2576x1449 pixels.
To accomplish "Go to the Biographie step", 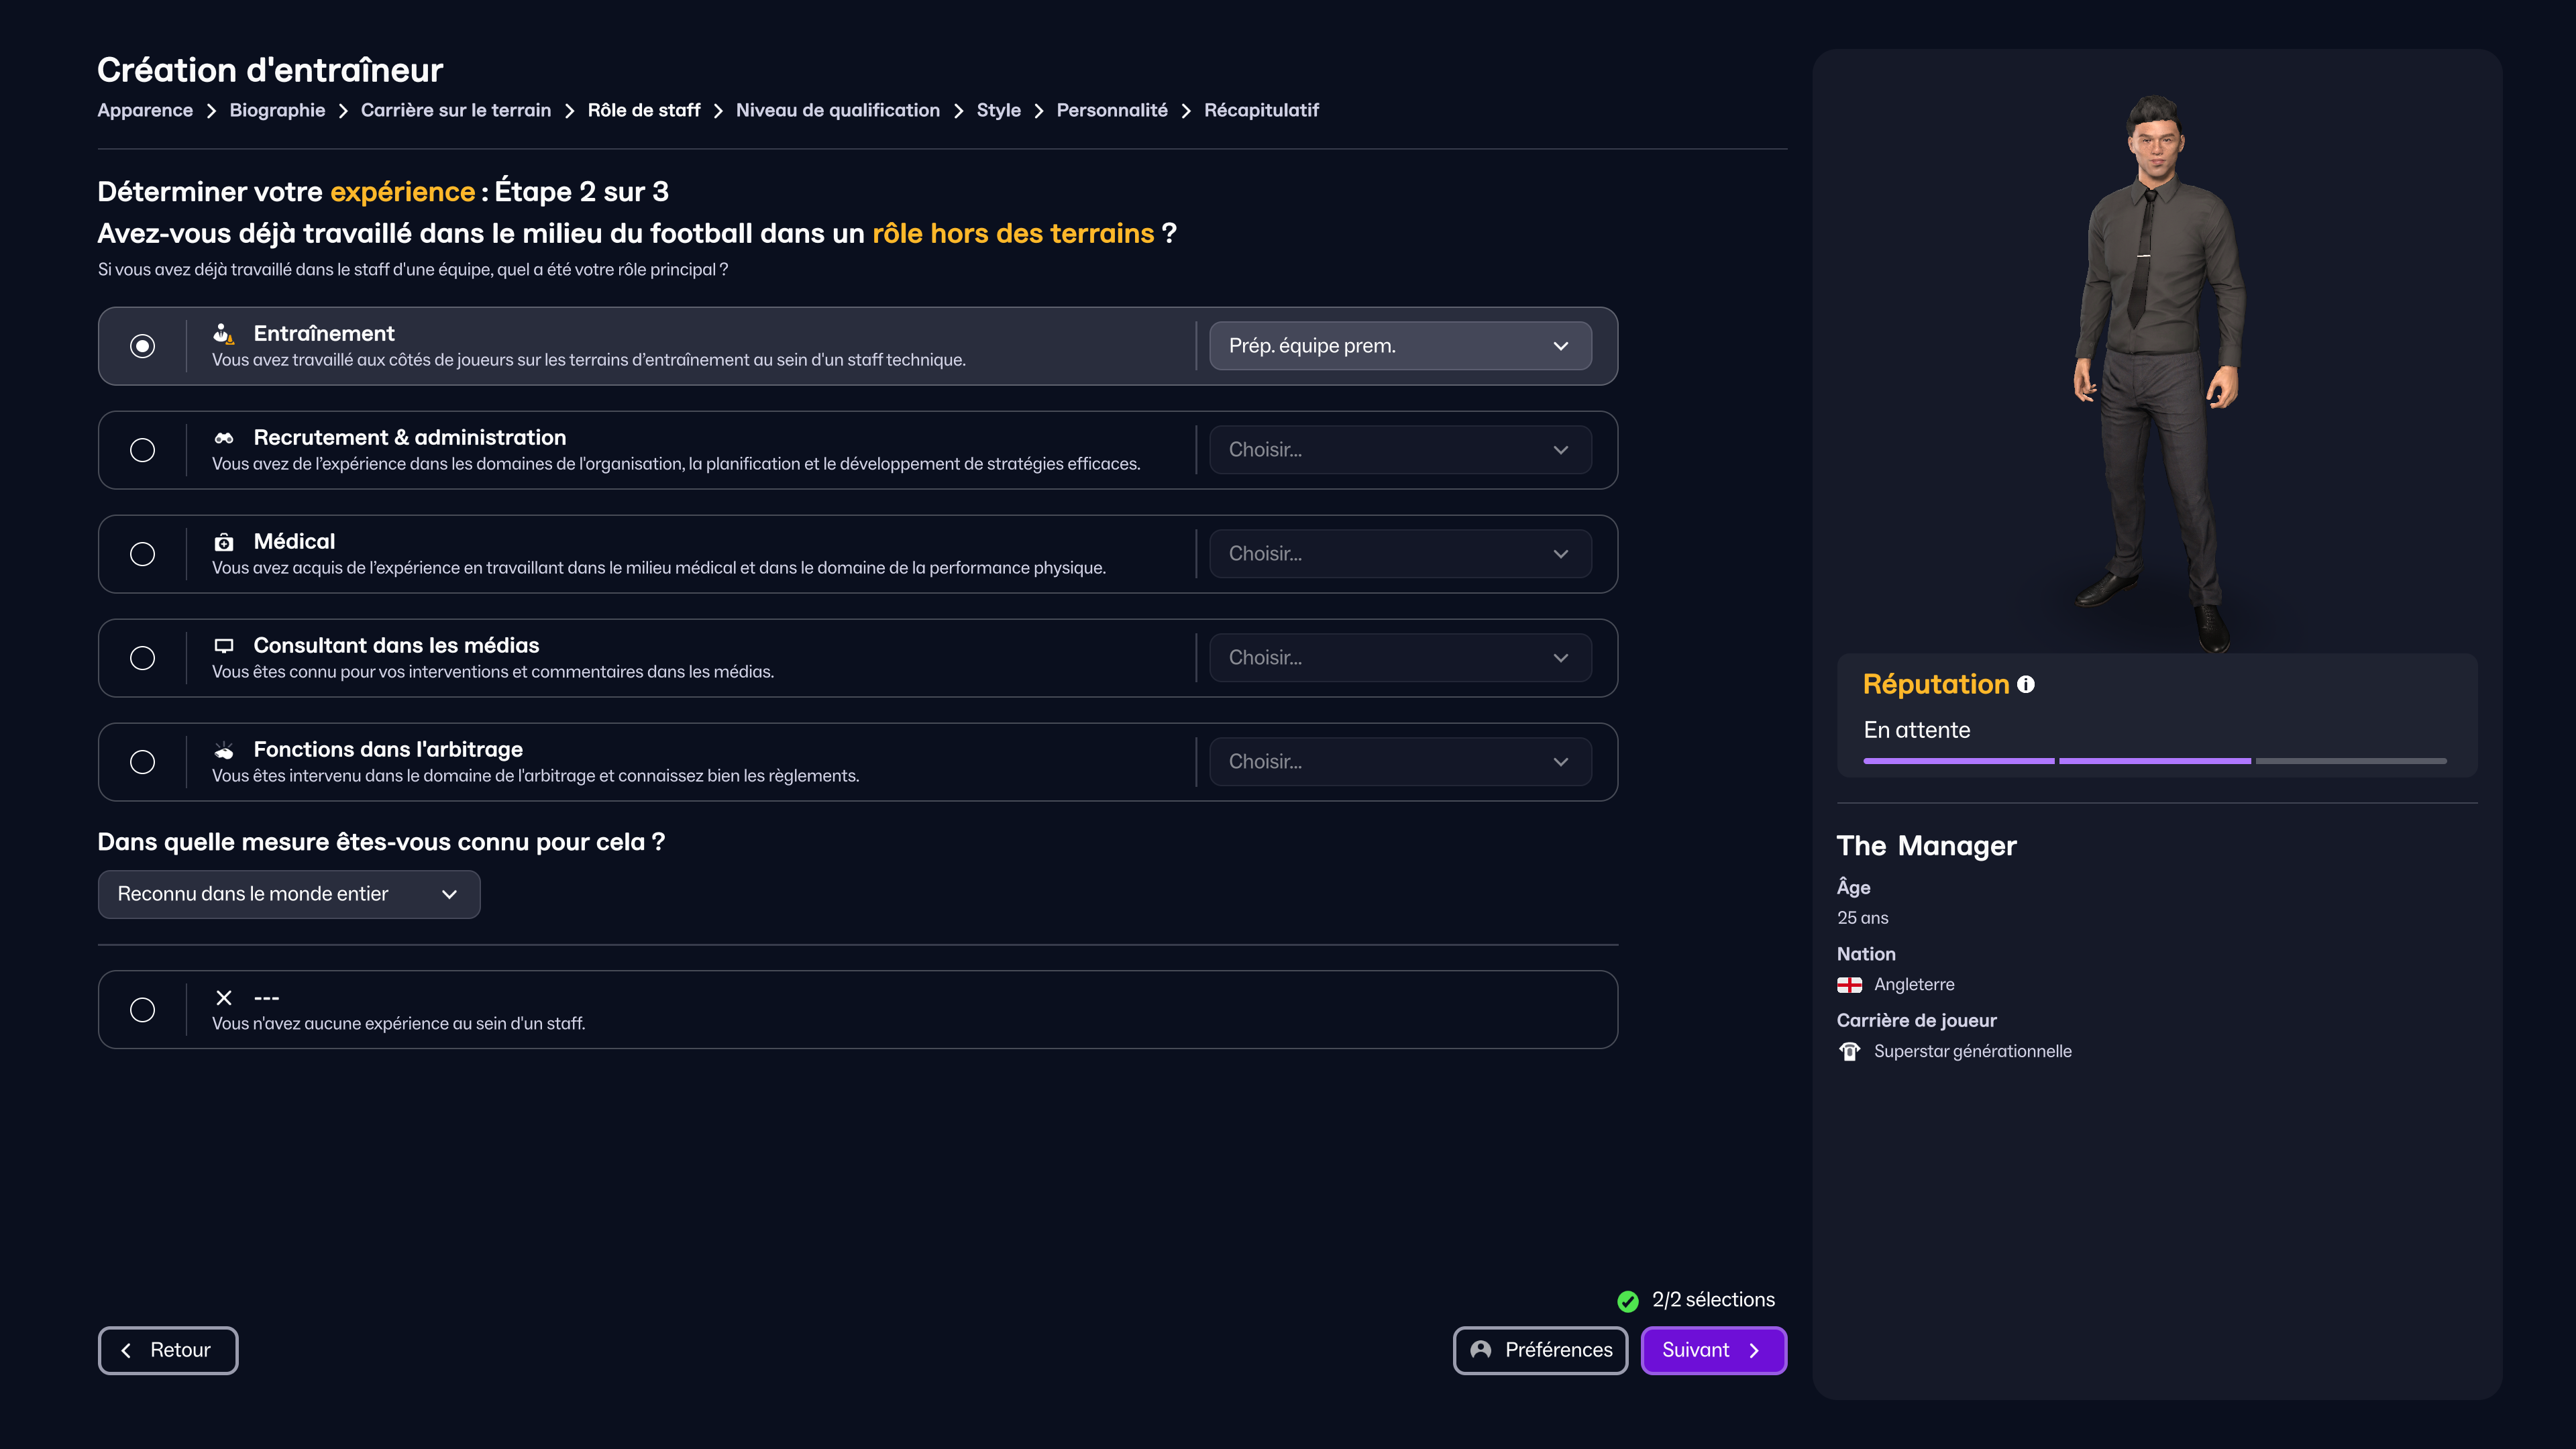I will pyautogui.click(x=277, y=110).
